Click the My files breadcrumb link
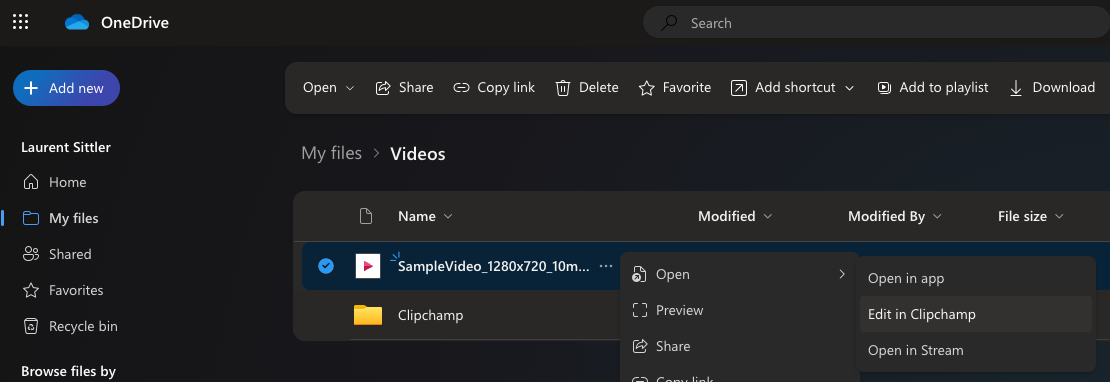Viewport: 1110px width, 382px height. click(x=331, y=153)
